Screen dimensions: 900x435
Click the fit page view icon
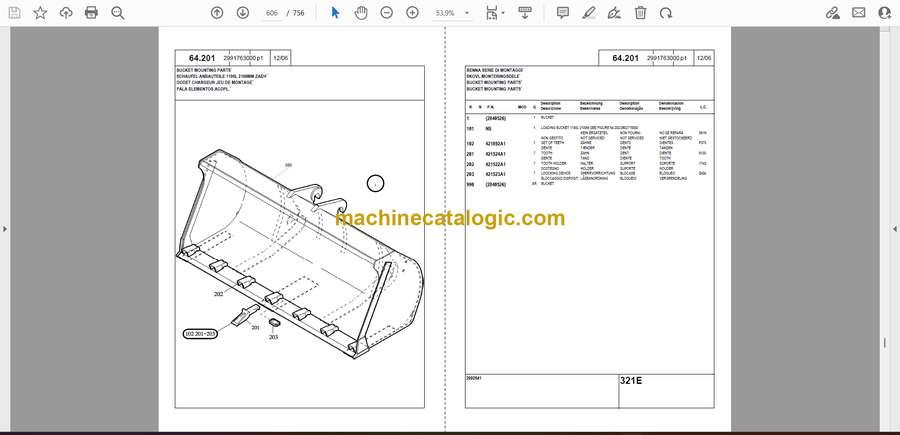click(491, 13)
